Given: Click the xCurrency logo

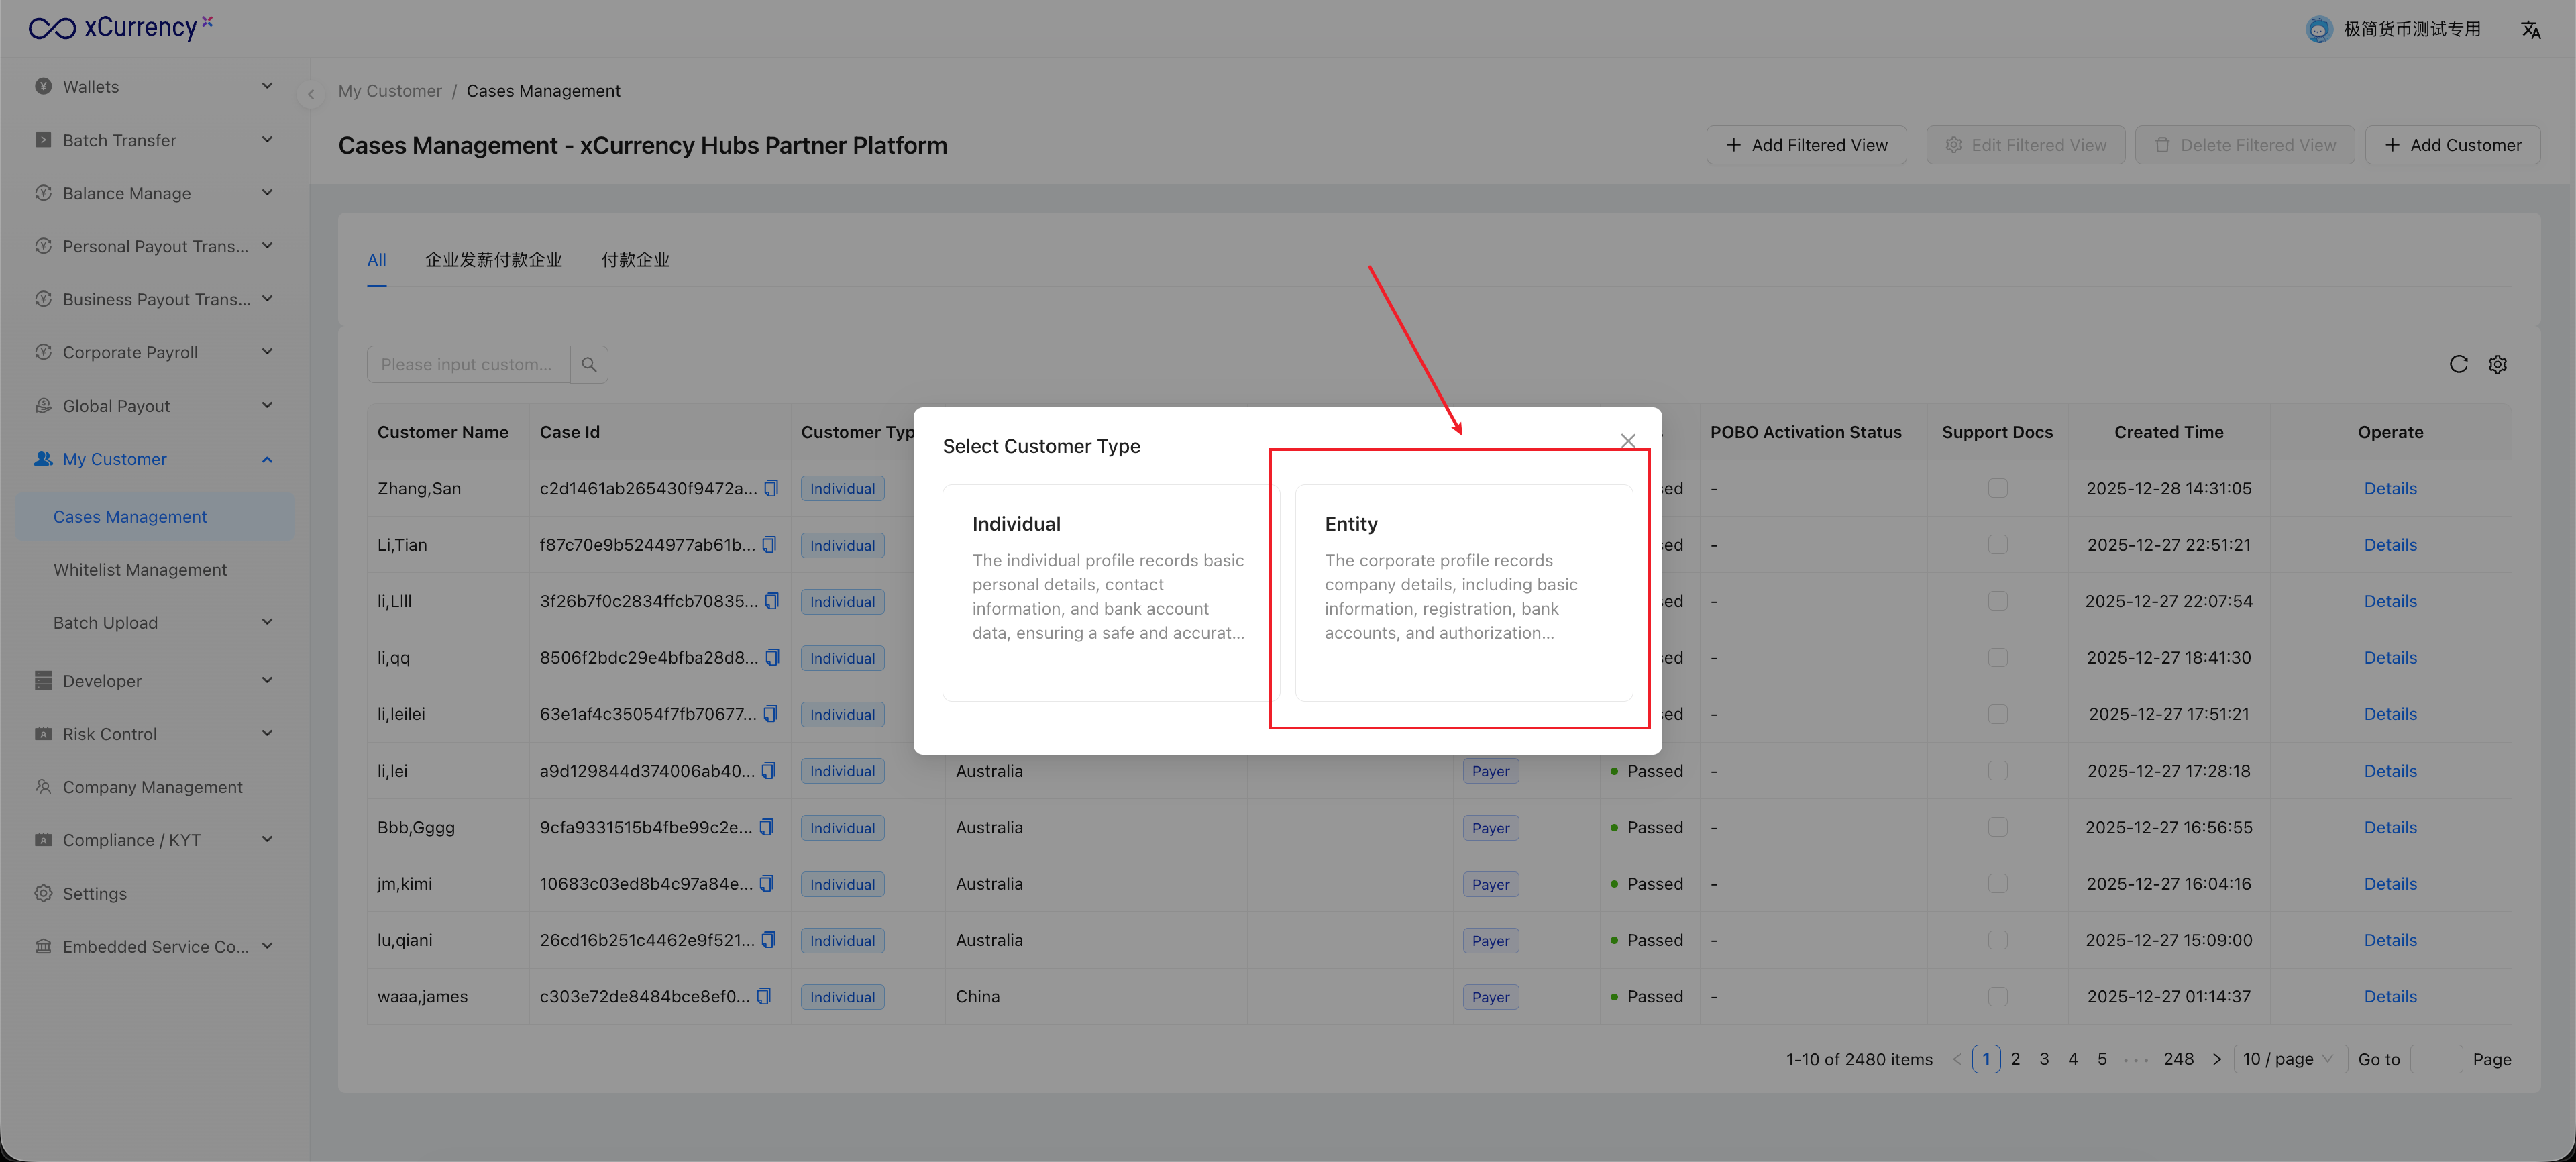Looking at the screenshot, I should point(120,27).
